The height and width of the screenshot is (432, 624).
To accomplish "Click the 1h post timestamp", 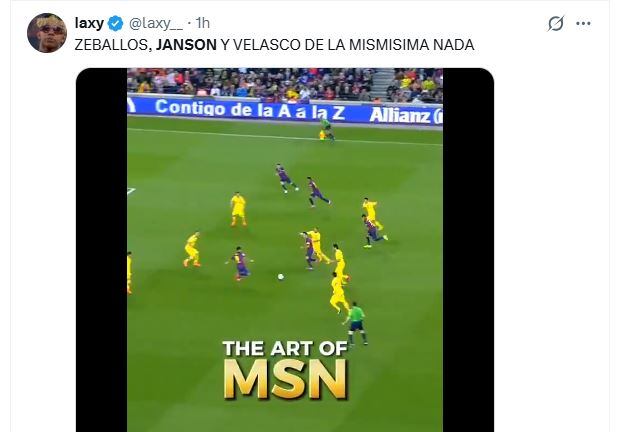I will [203, 23].
